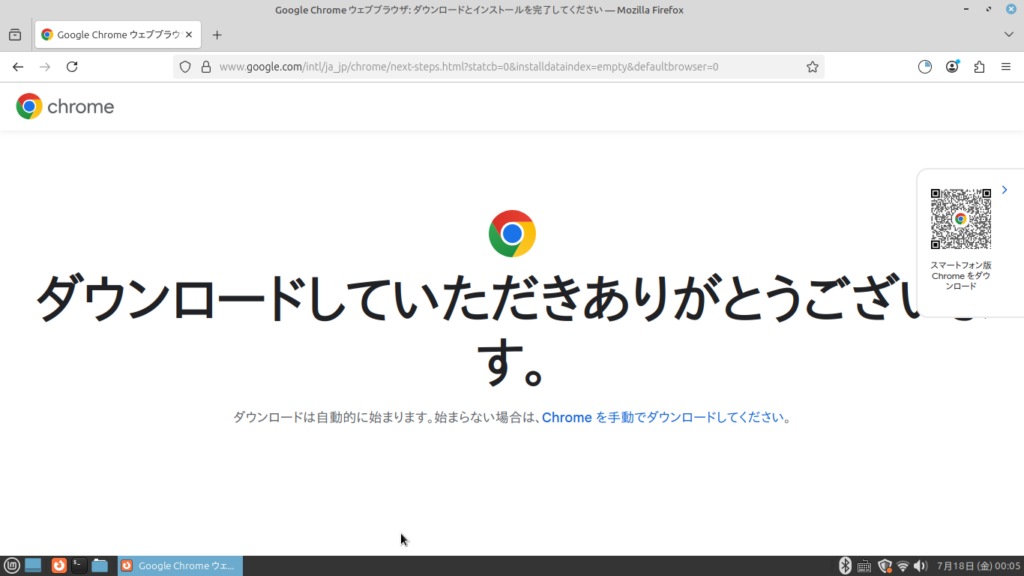
Task: Open the recent browsing sidebar icon
Action: 15,34
